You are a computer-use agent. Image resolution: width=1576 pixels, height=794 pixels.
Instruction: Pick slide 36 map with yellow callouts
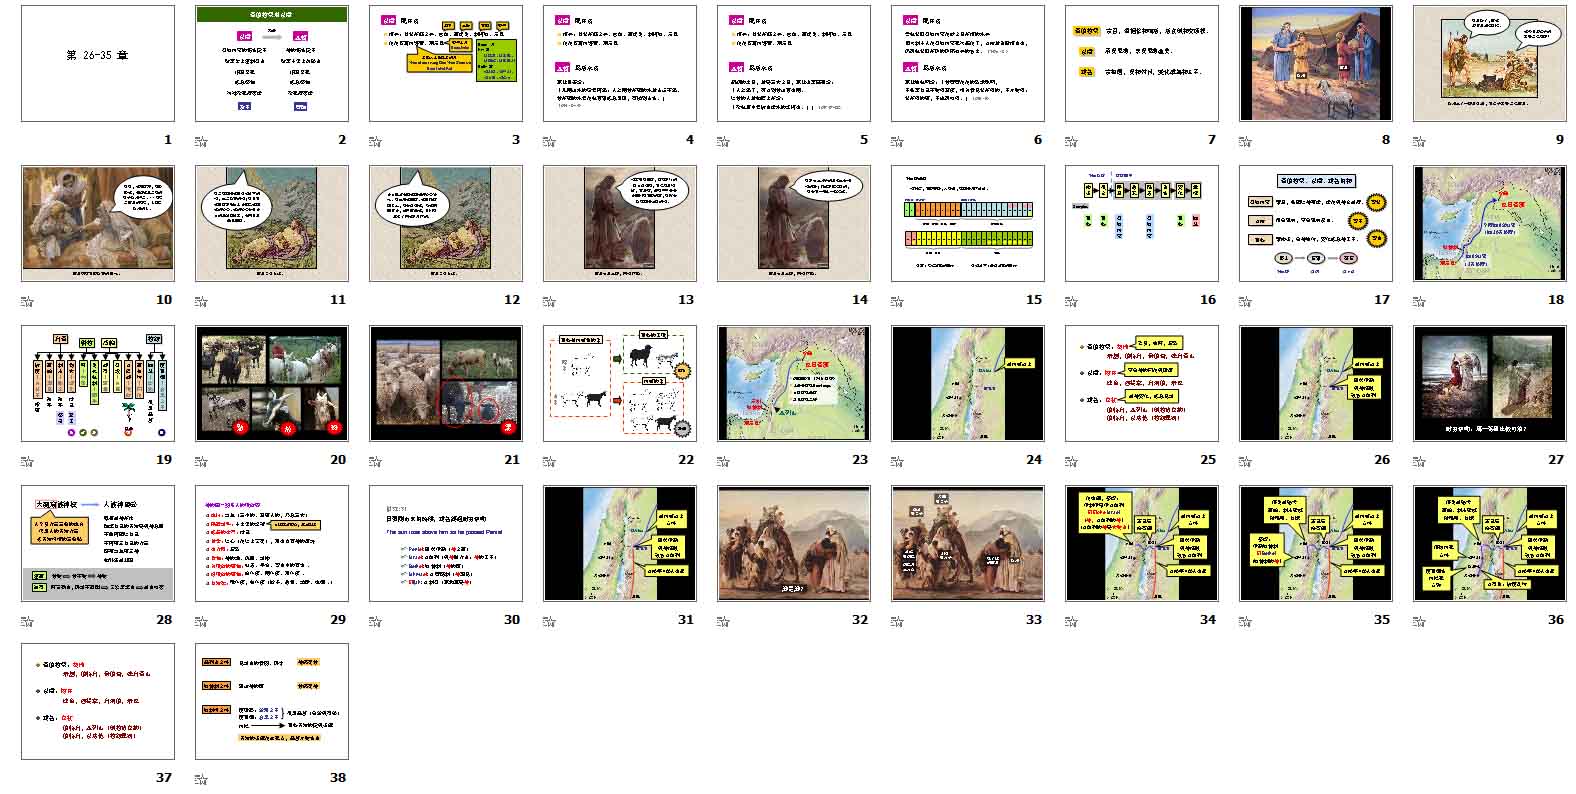pos(1489,543)
